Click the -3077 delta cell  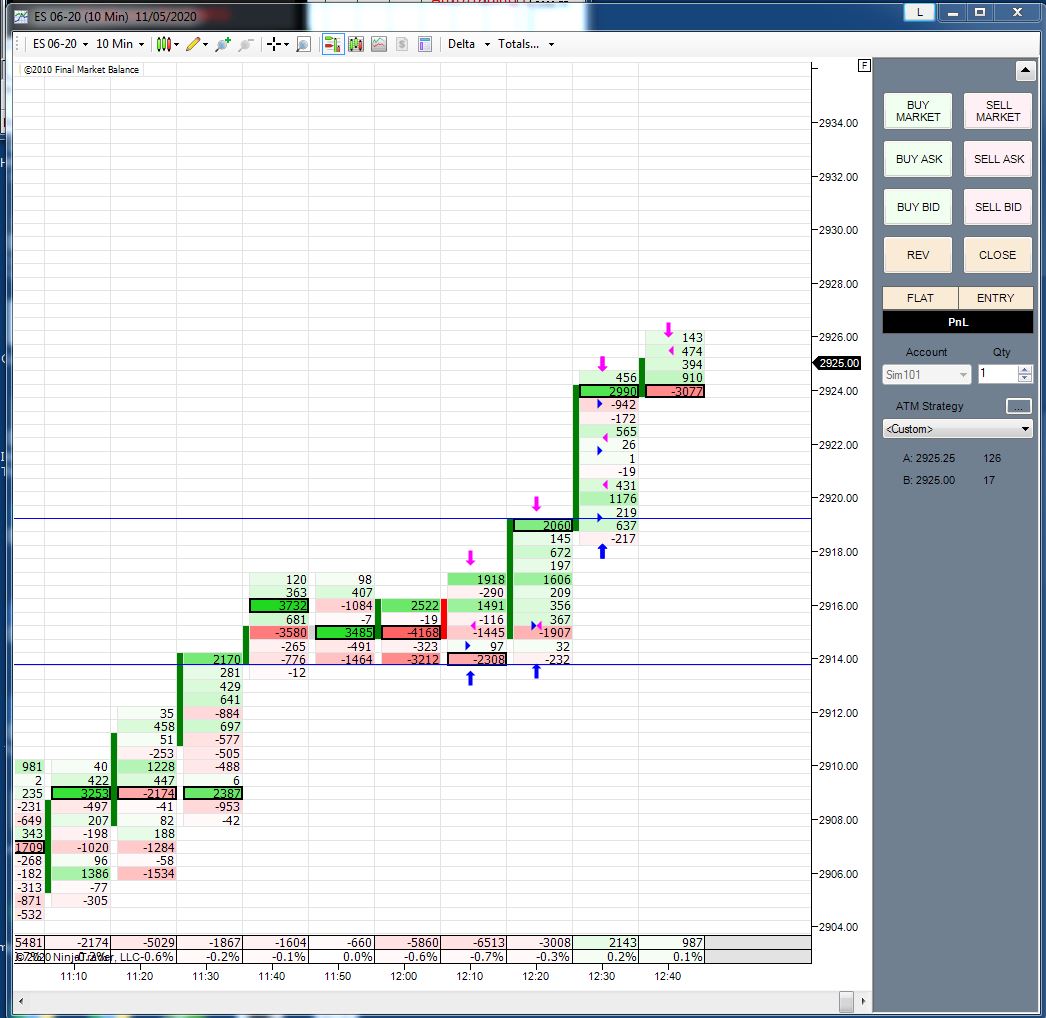[675, 391]
